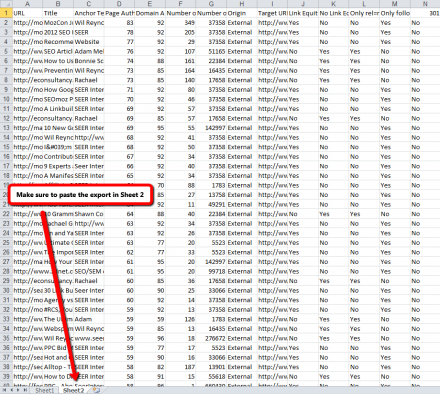Jump to last sheet with tab navigation arrow
440x394 pixels.
point(26,390)
